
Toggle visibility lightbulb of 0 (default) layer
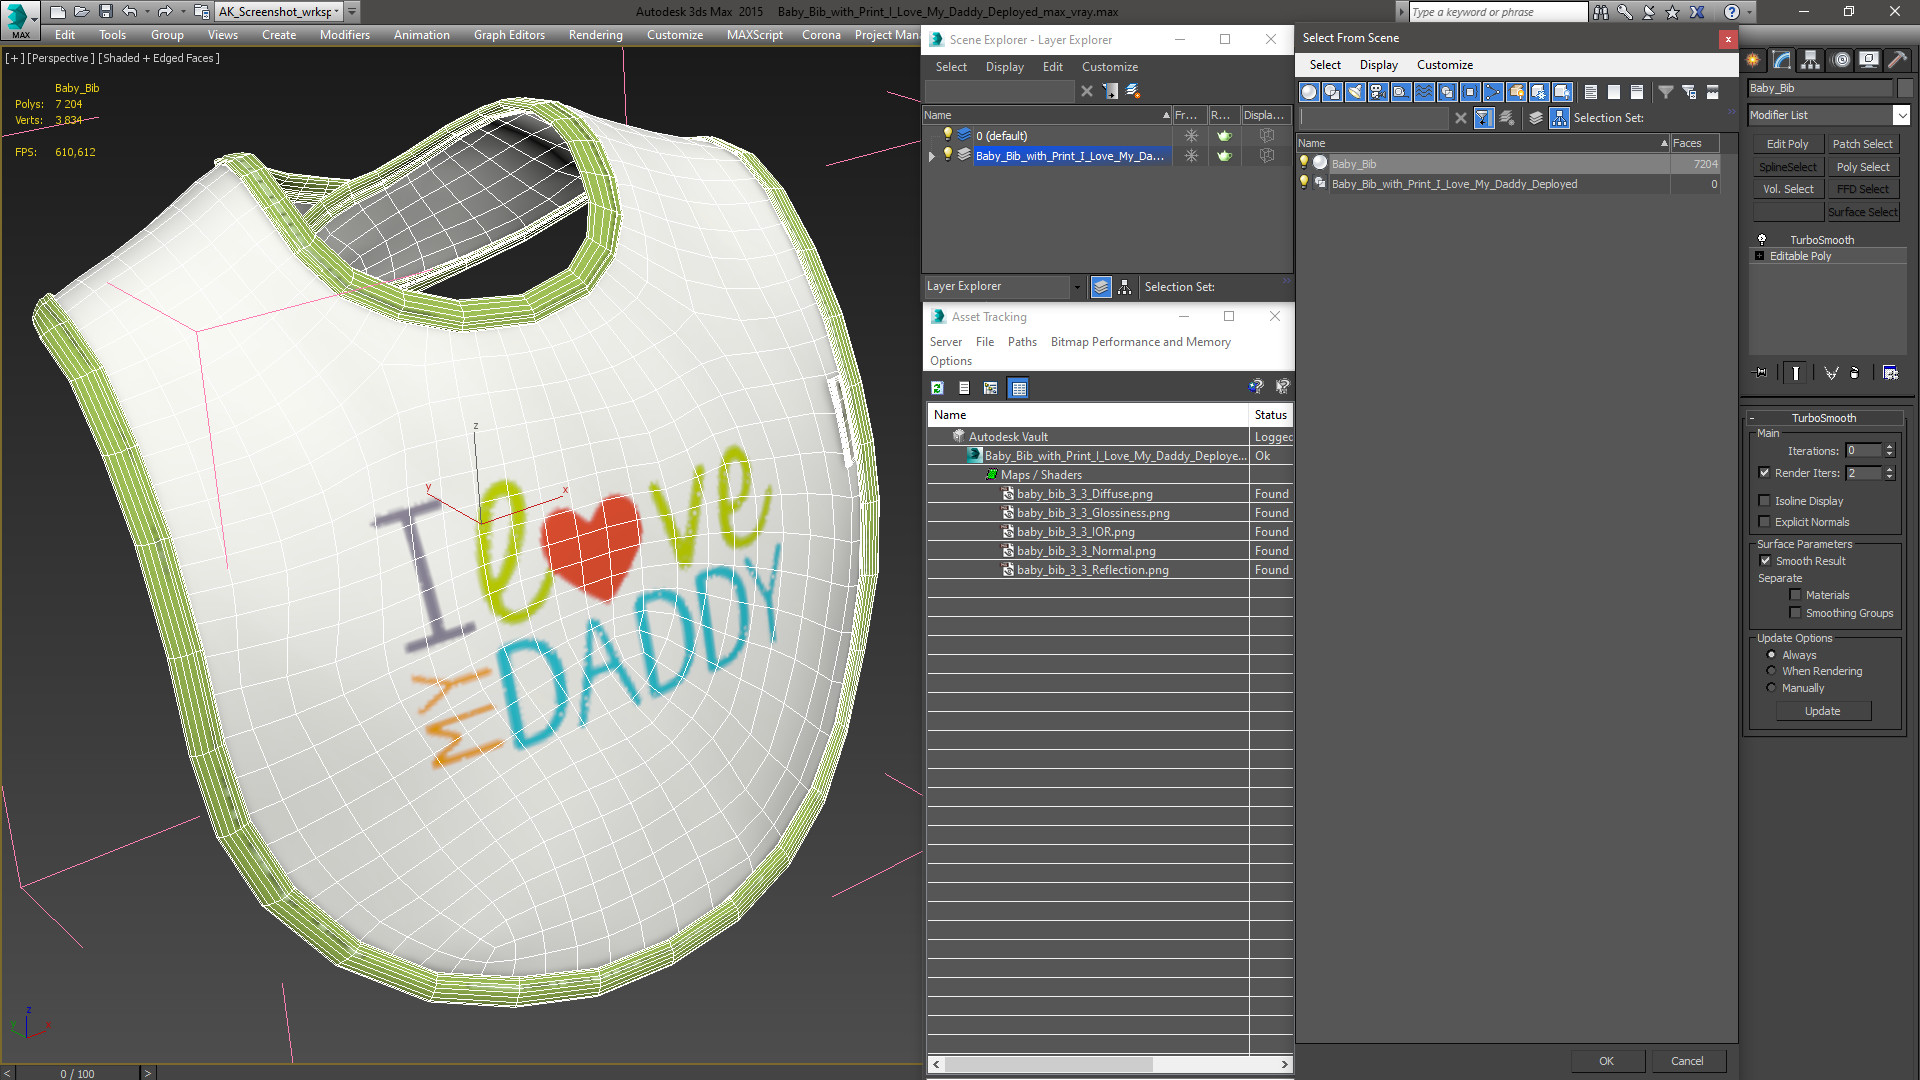(947, 135)
